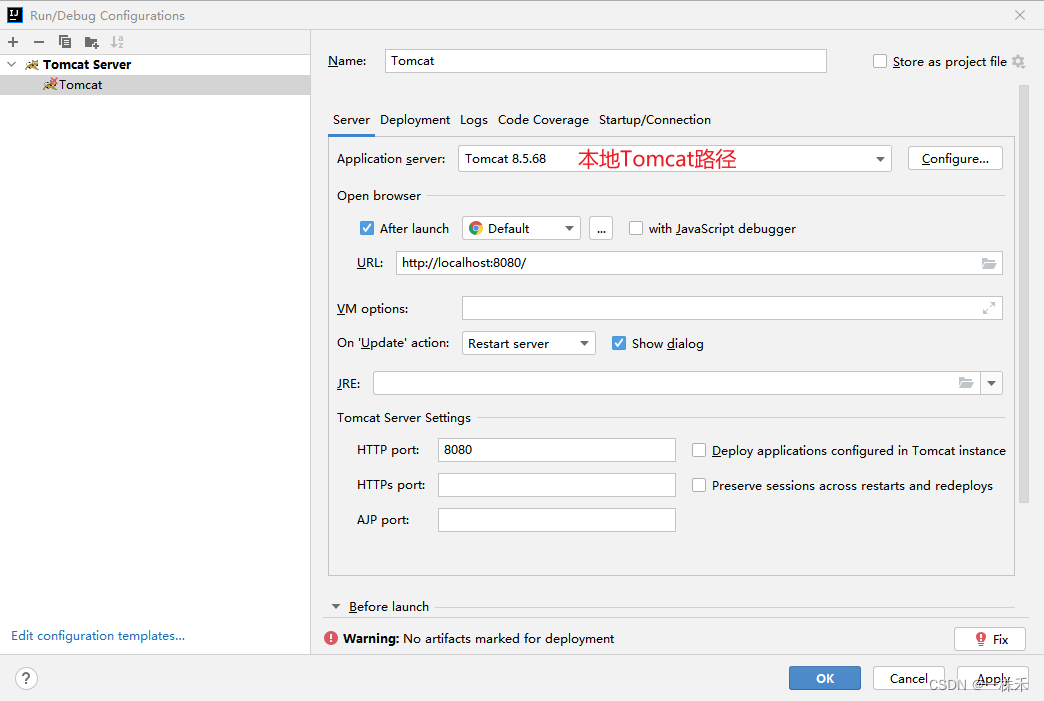
Task: Click the Name input field
Action: click(606, 61)
